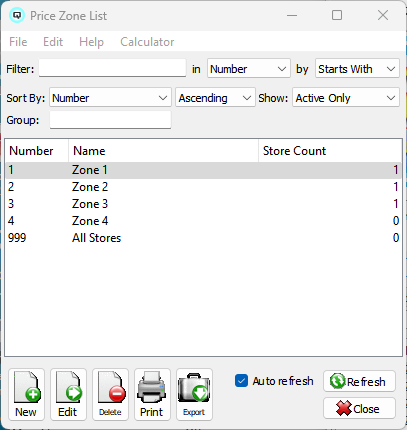Click the app icon in the title bar
The image size is (407, 430).
tap(17, 15)
